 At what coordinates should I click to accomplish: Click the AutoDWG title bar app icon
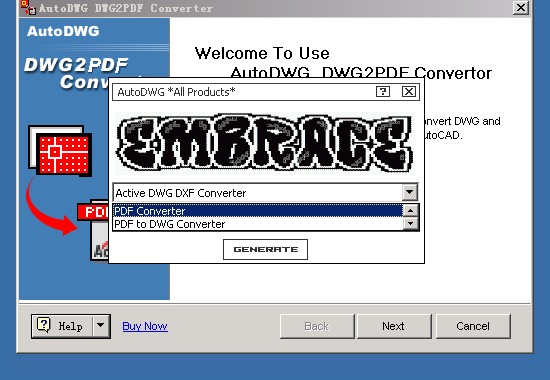tap(28, 7)
